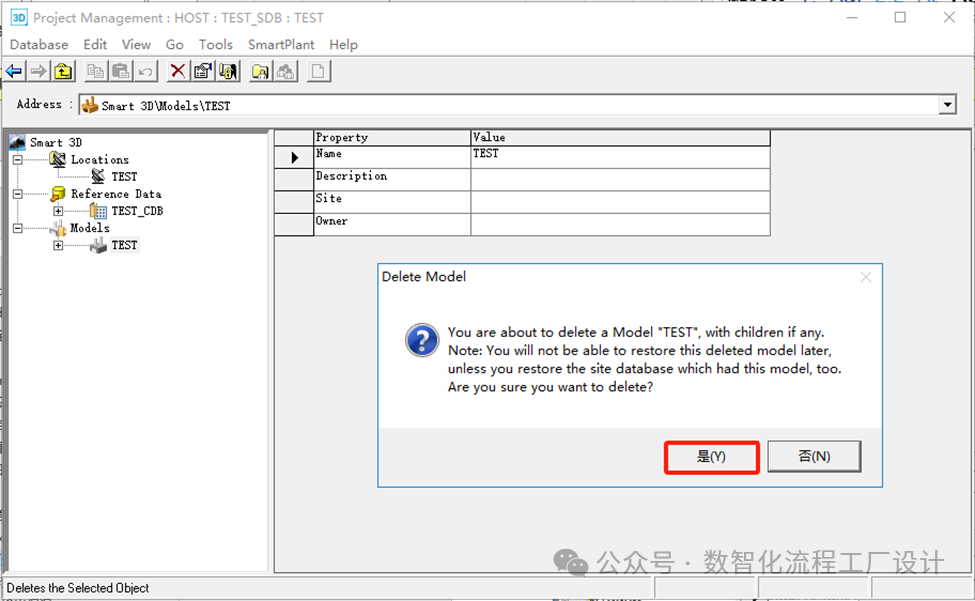Click the Forward arrow toolbar icon
Viewport: 975px width, 601px height.
pos(39,71)
